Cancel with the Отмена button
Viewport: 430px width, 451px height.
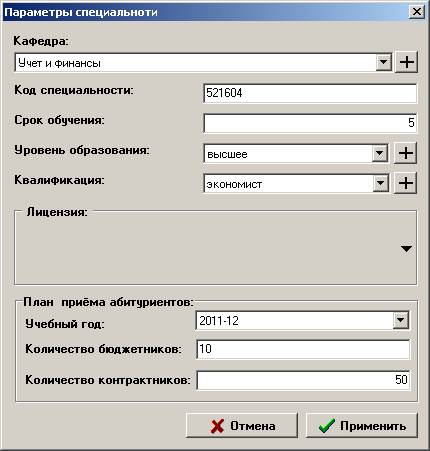pyautogui.click(x=242, y=426)
